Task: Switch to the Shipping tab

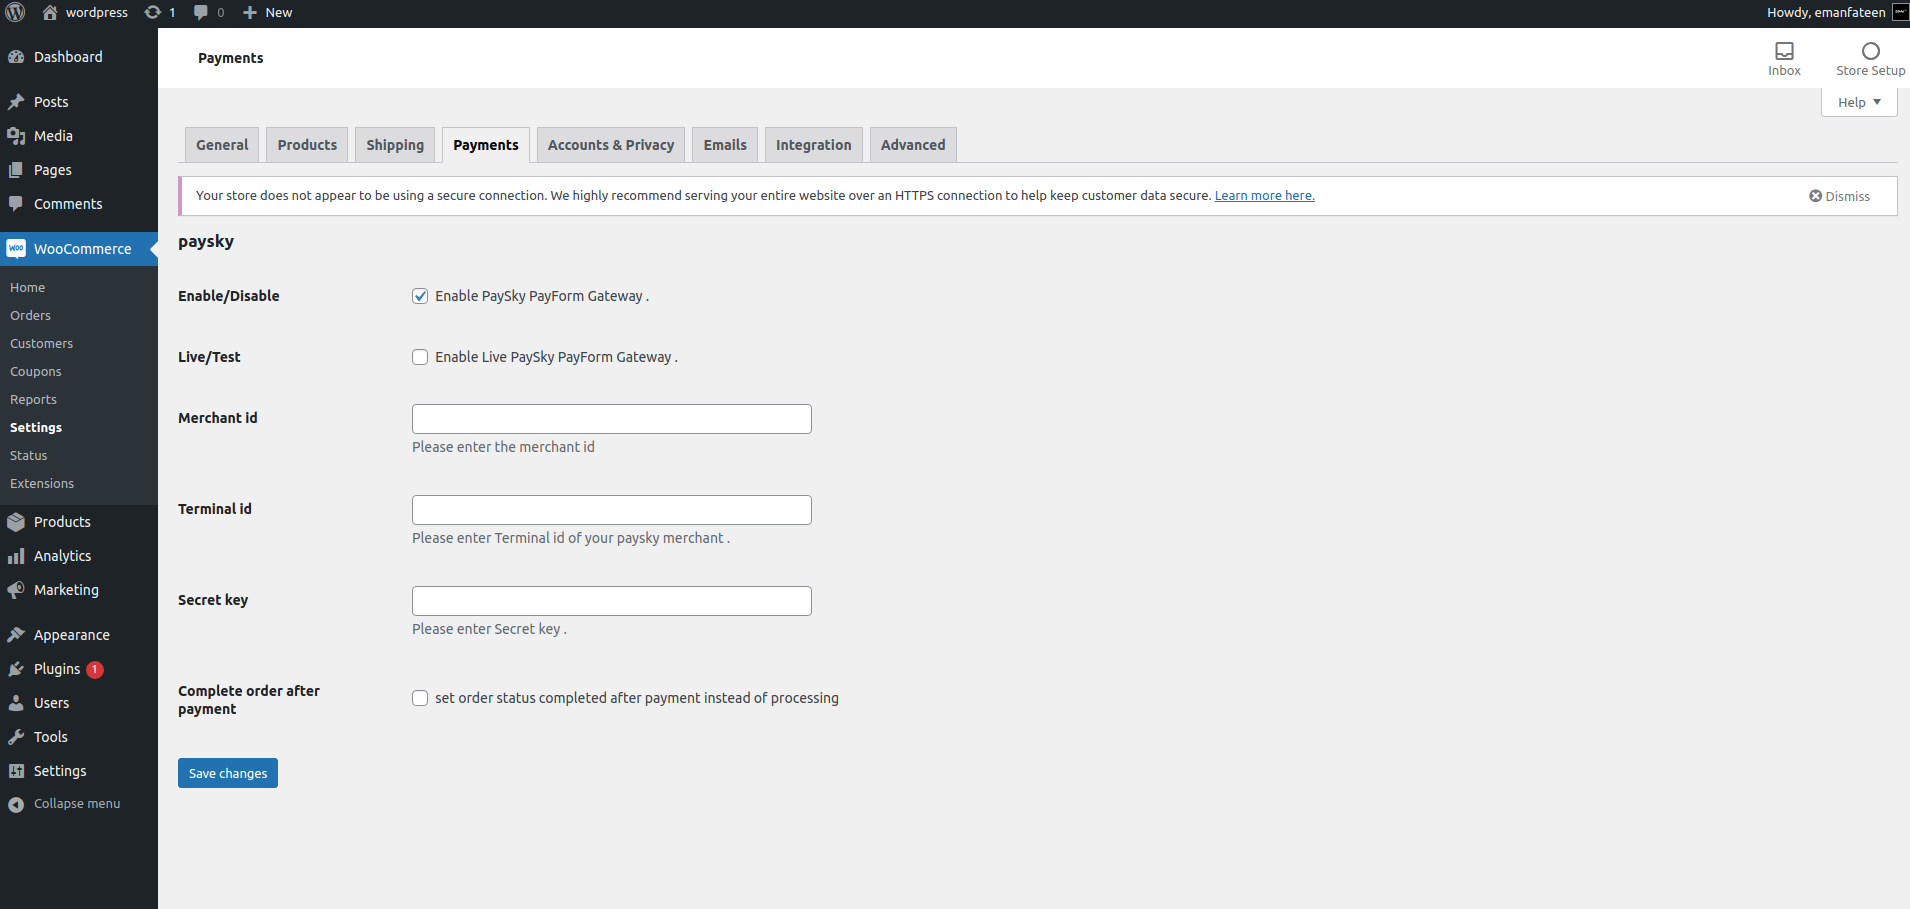Action: pyautogui.click(x=395, y=145)
